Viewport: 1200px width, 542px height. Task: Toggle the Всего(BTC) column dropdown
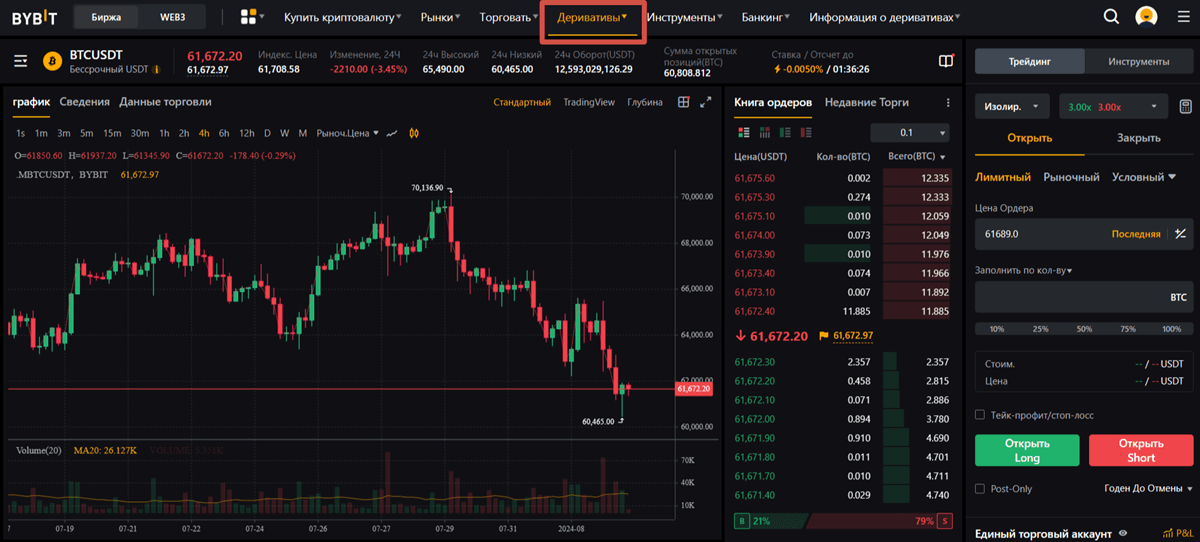pos(918,157)
